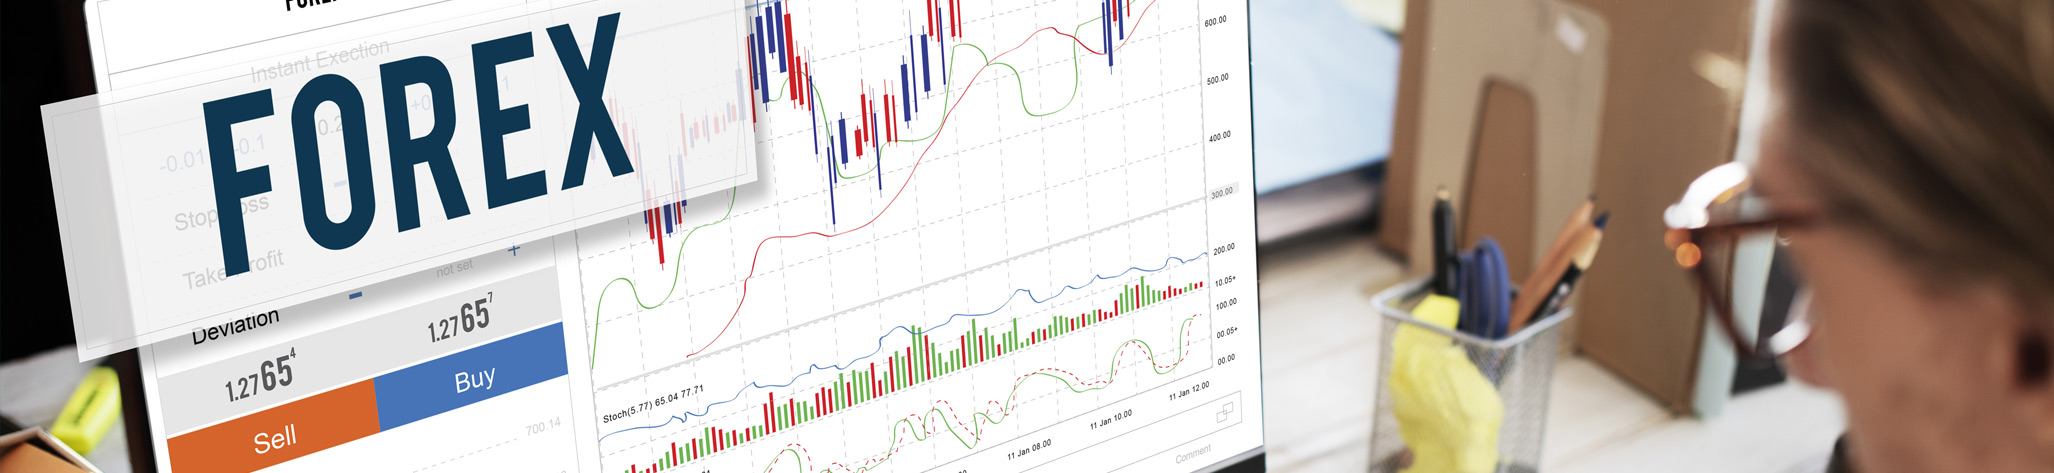Open the Instant Execution order type dropdown
Screen dimensions: 2054x473
coord(319,61)
